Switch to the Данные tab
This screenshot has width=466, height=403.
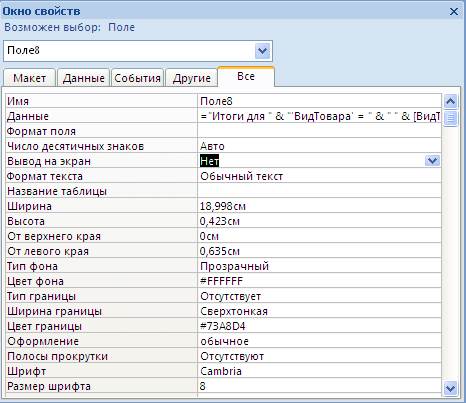(x=83, y=78)
